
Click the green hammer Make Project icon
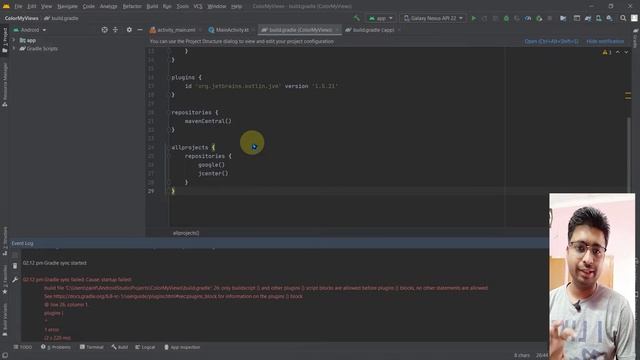(357, 18)
